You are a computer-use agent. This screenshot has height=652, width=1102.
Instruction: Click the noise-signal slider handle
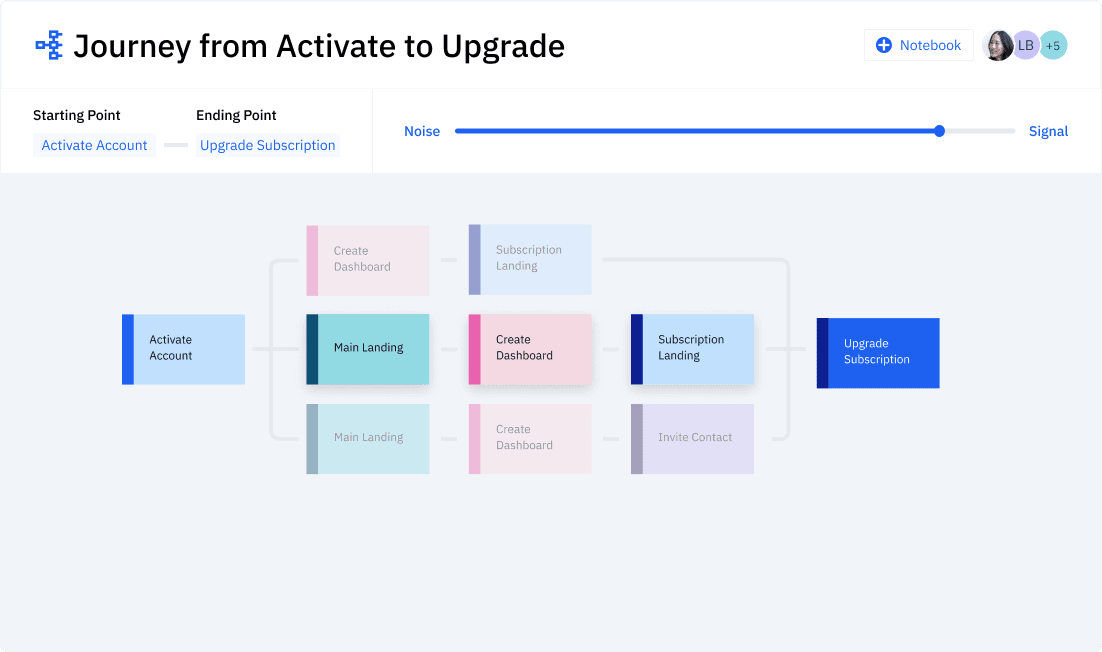(939, 131)
